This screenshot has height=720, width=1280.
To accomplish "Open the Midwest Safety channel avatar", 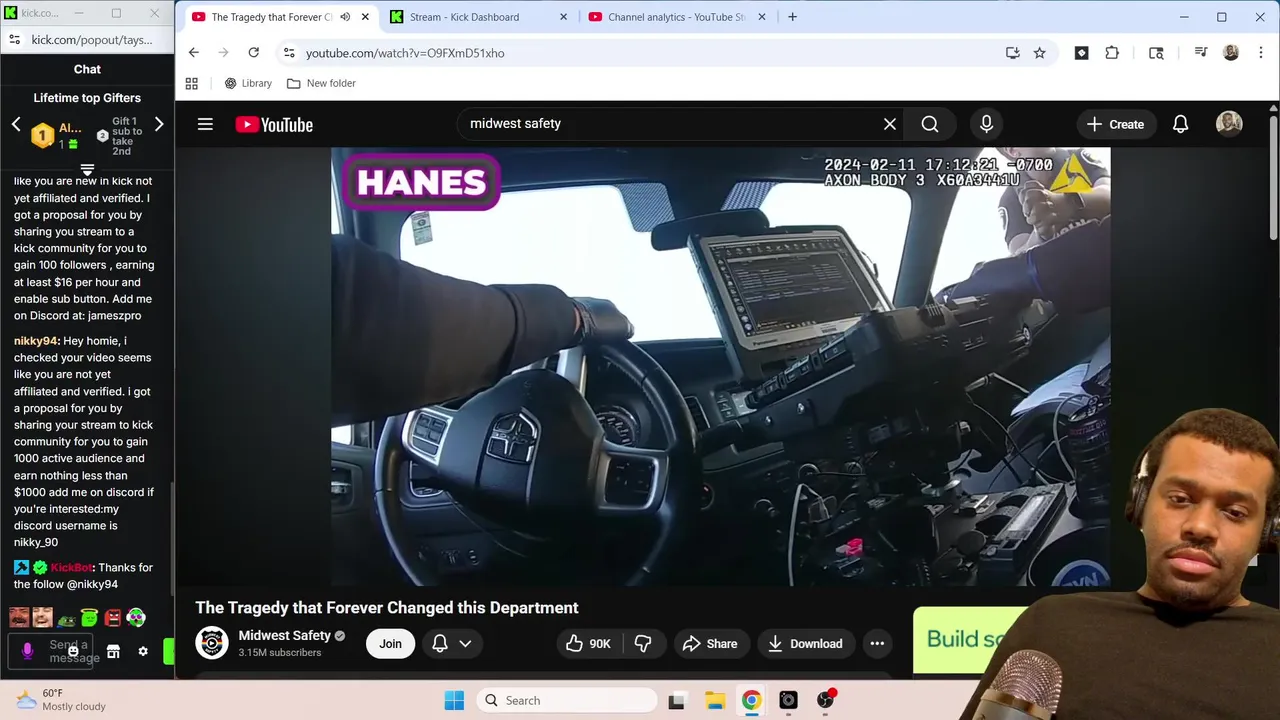I will click(x=212, y=643).
